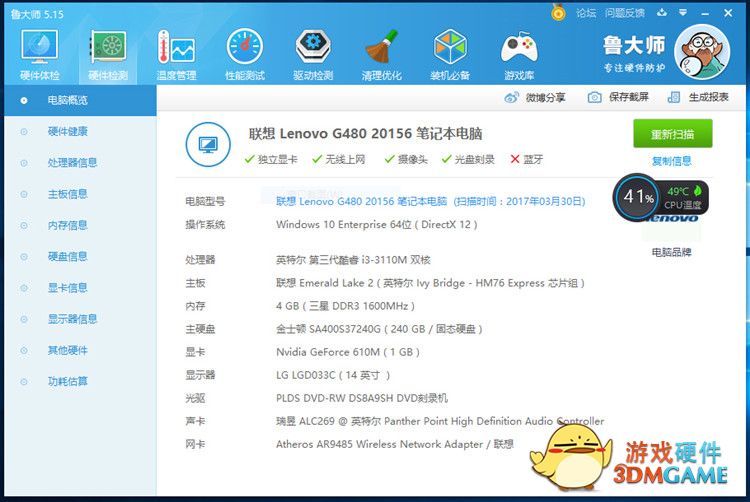Open the title bar dropdown menu arrow
The width and height of the screenshot is (750, 502).
point(664,13)
